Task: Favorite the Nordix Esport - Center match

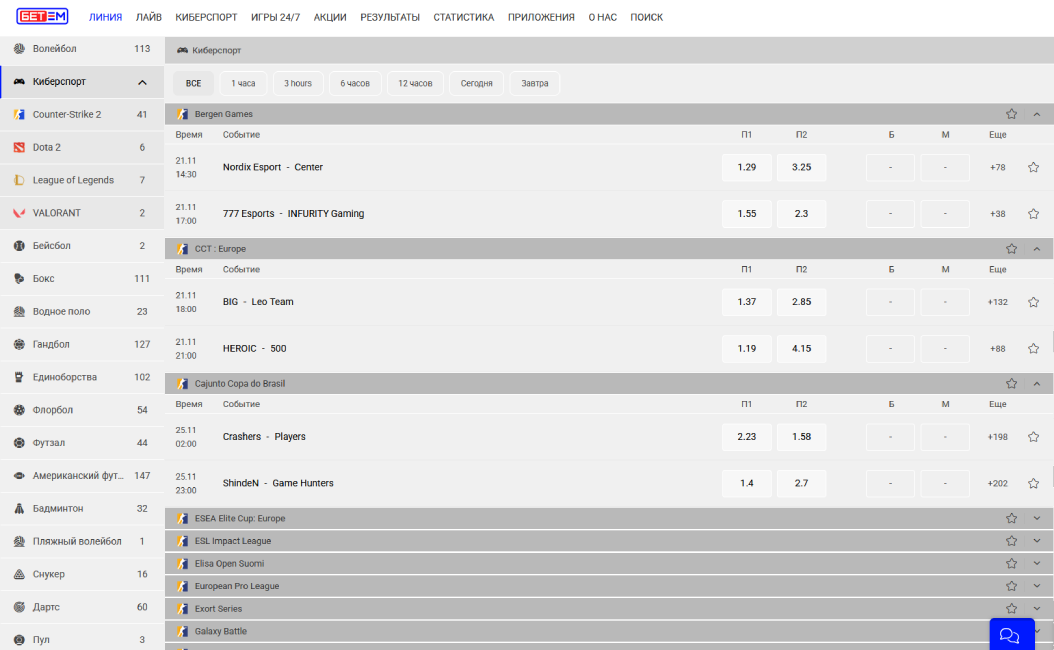Action: [1033, 167]
